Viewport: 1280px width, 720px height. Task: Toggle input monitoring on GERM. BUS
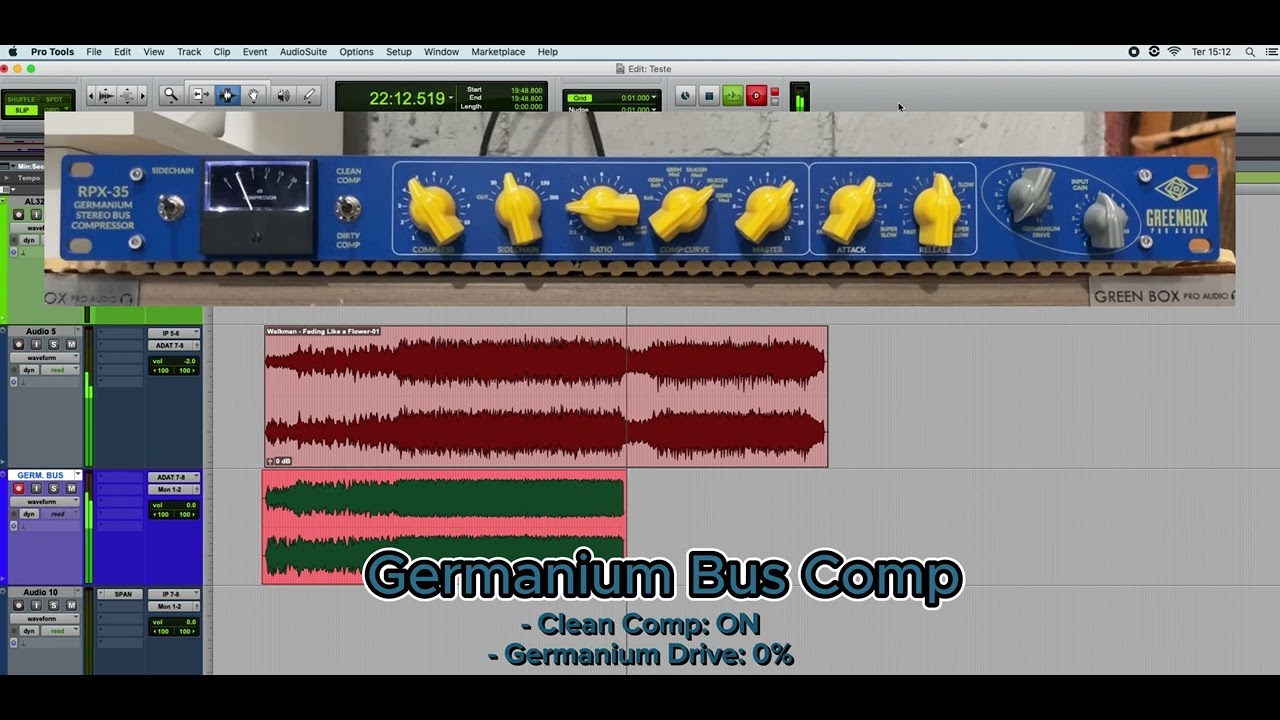(36, 488)
